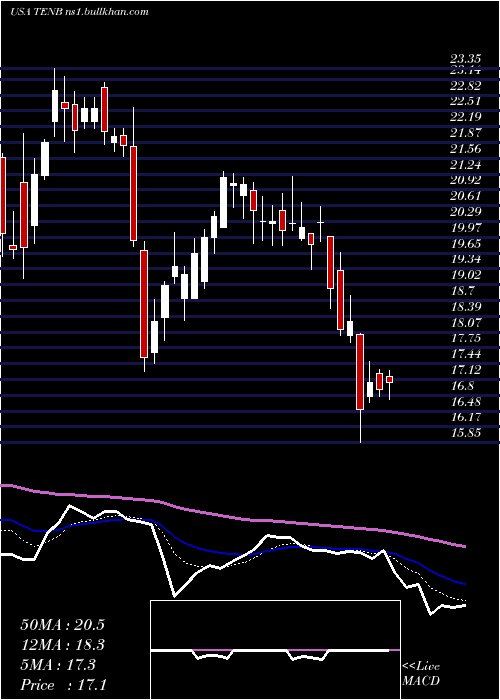500x700 pixels.
Task: Click the 19.02 price axis label
Action: click(x=465, y=275)
